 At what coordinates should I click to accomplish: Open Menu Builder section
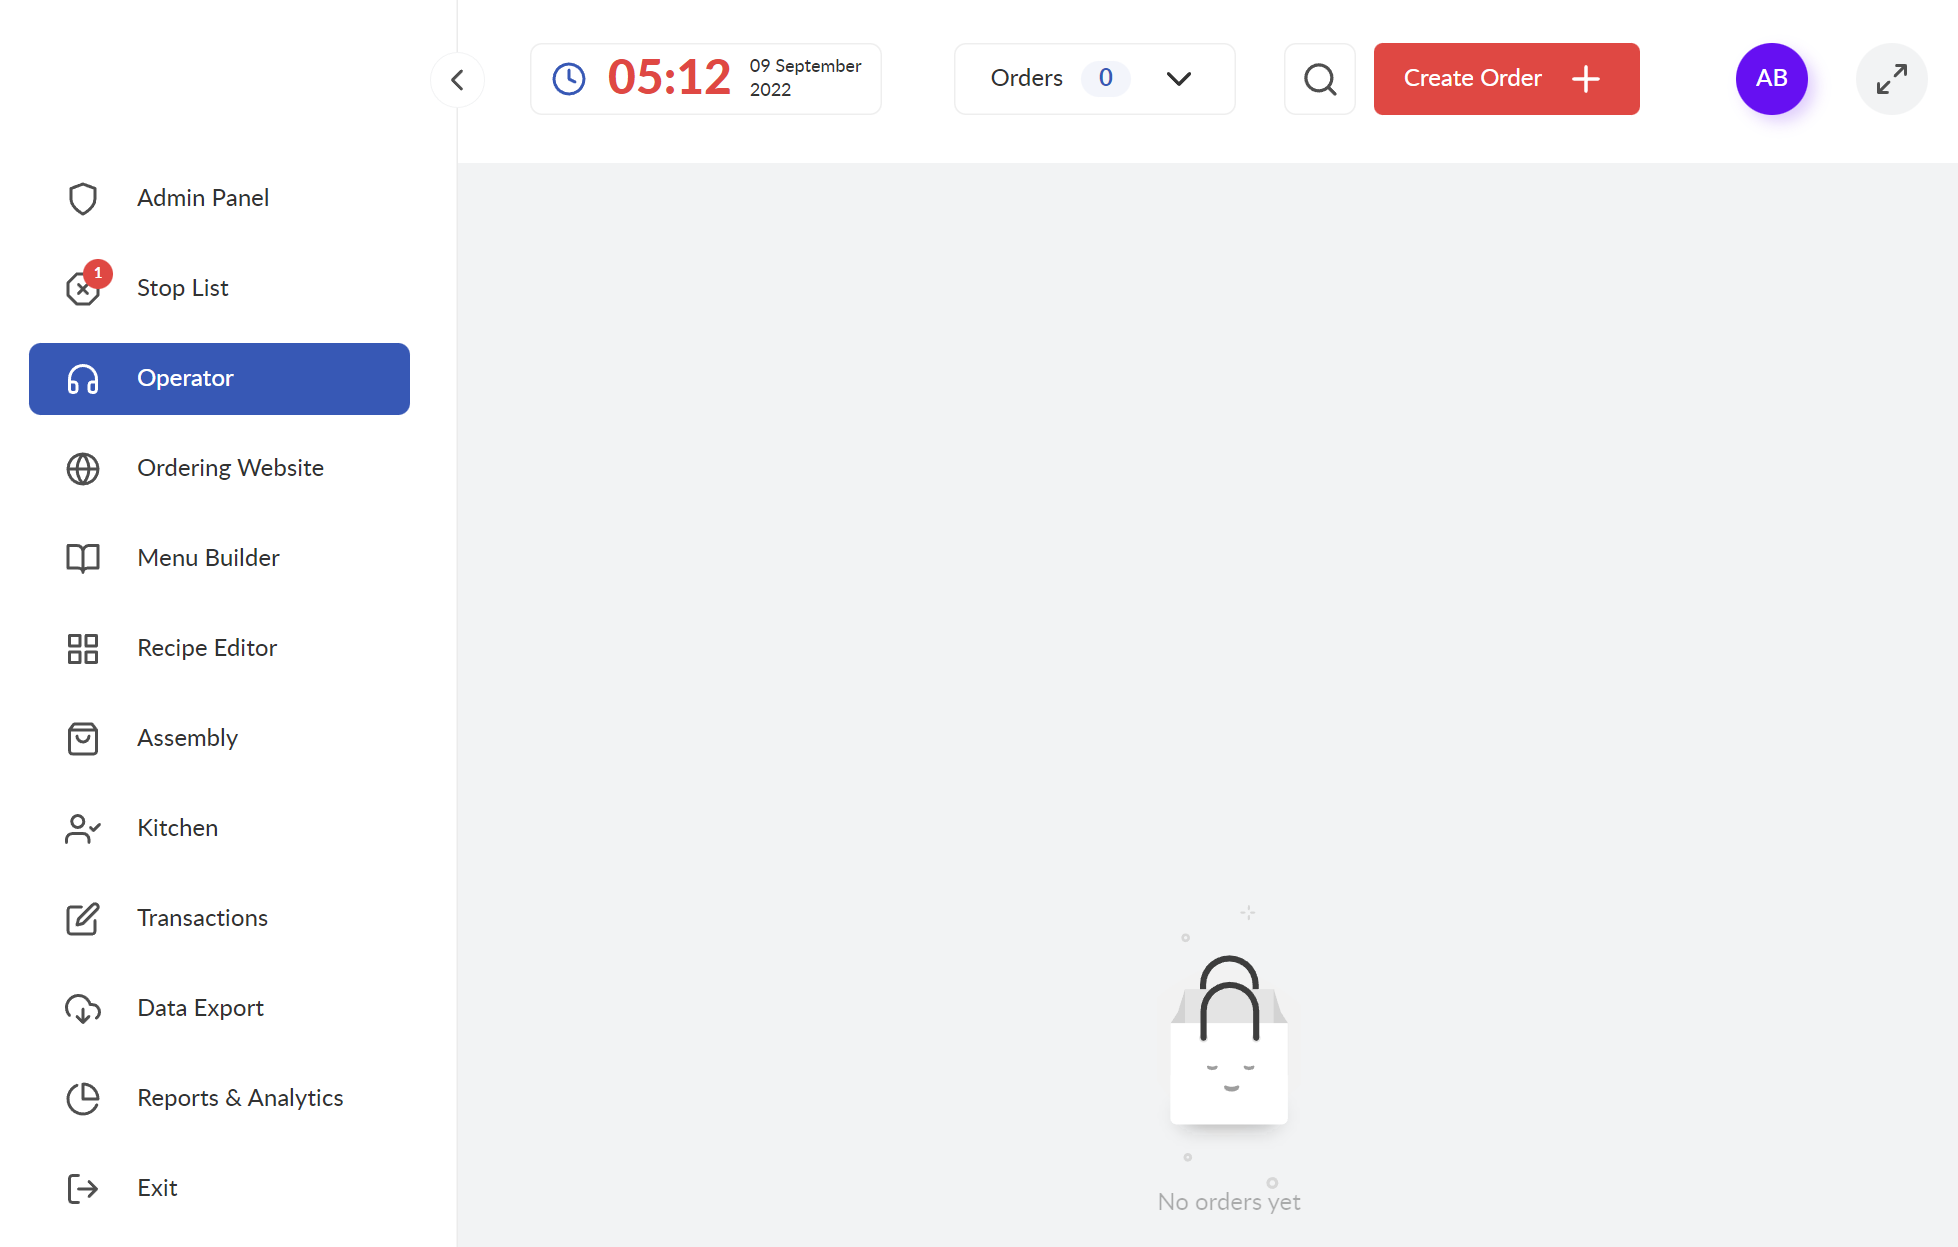tap(219, 558)
